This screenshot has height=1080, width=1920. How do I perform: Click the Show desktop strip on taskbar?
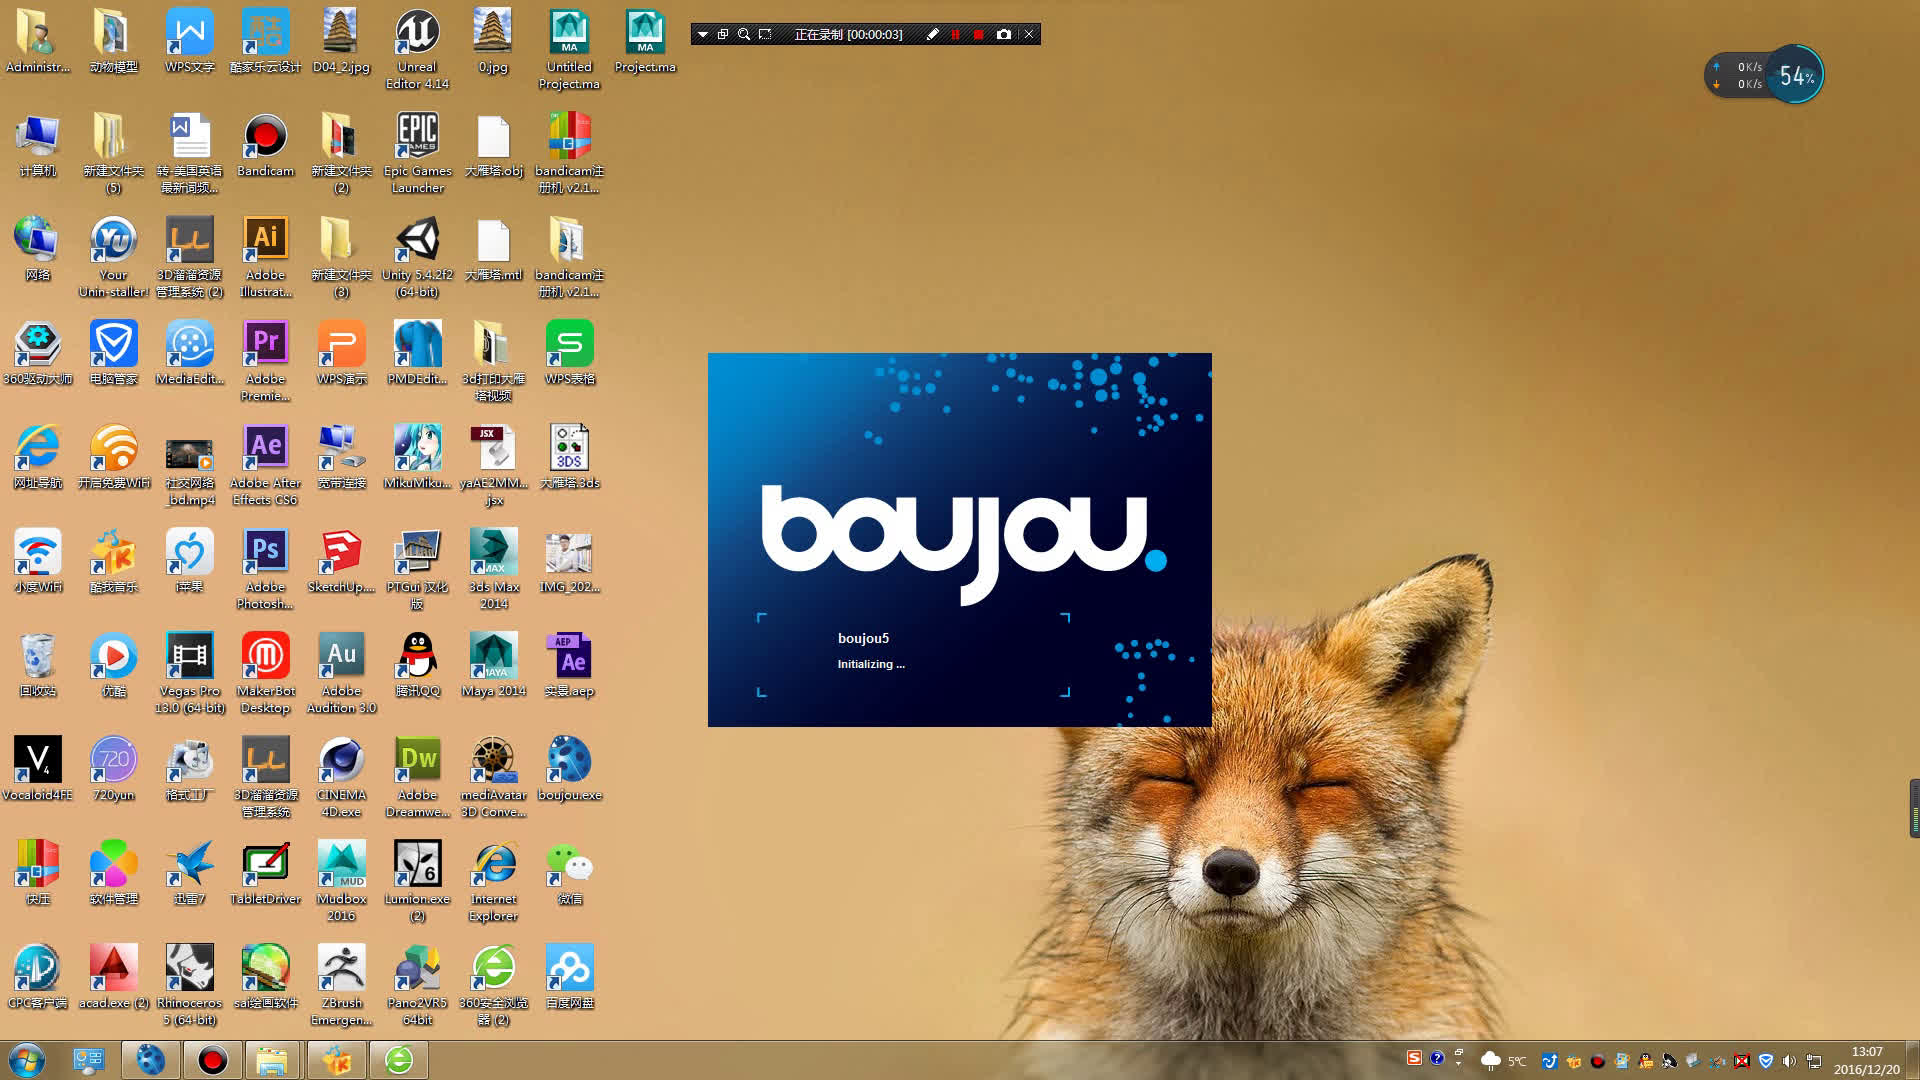[1913, 1060]
